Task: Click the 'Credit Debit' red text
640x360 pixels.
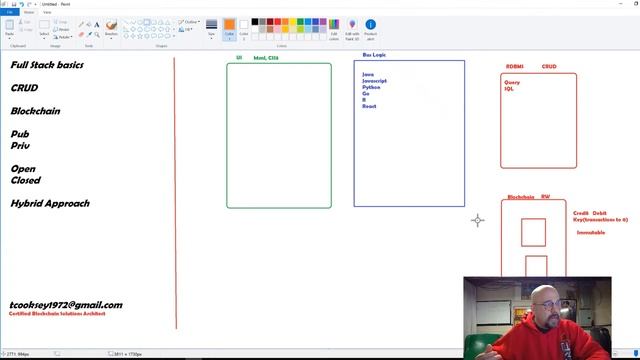Action: (x=590, y=213)
